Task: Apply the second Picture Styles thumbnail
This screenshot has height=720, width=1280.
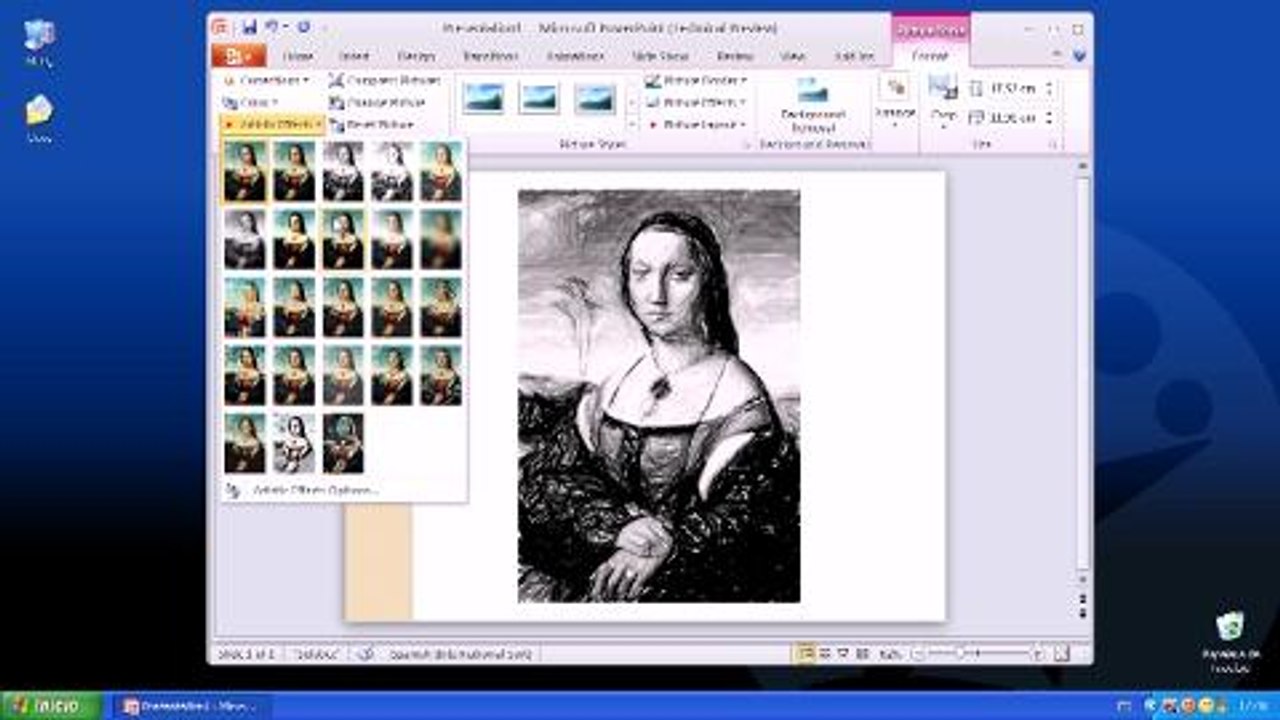Action: point(539,98)
